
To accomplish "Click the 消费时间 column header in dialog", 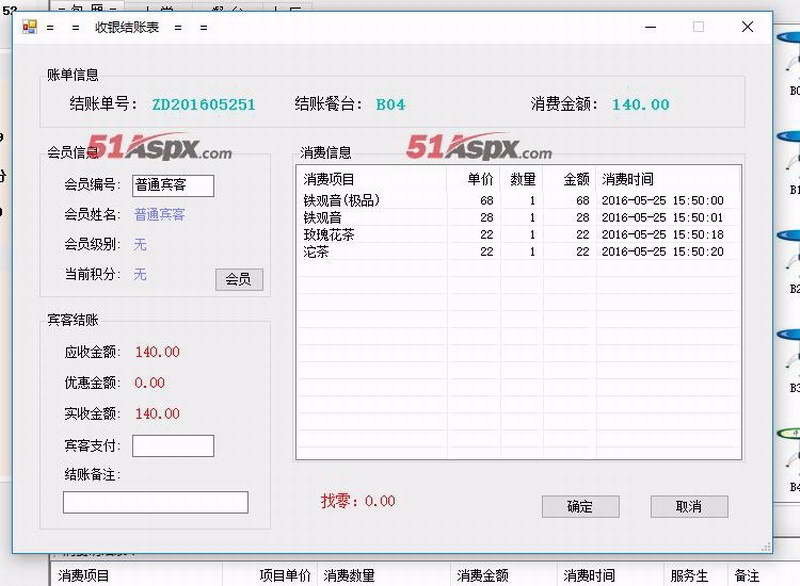I will click(668, 179).
